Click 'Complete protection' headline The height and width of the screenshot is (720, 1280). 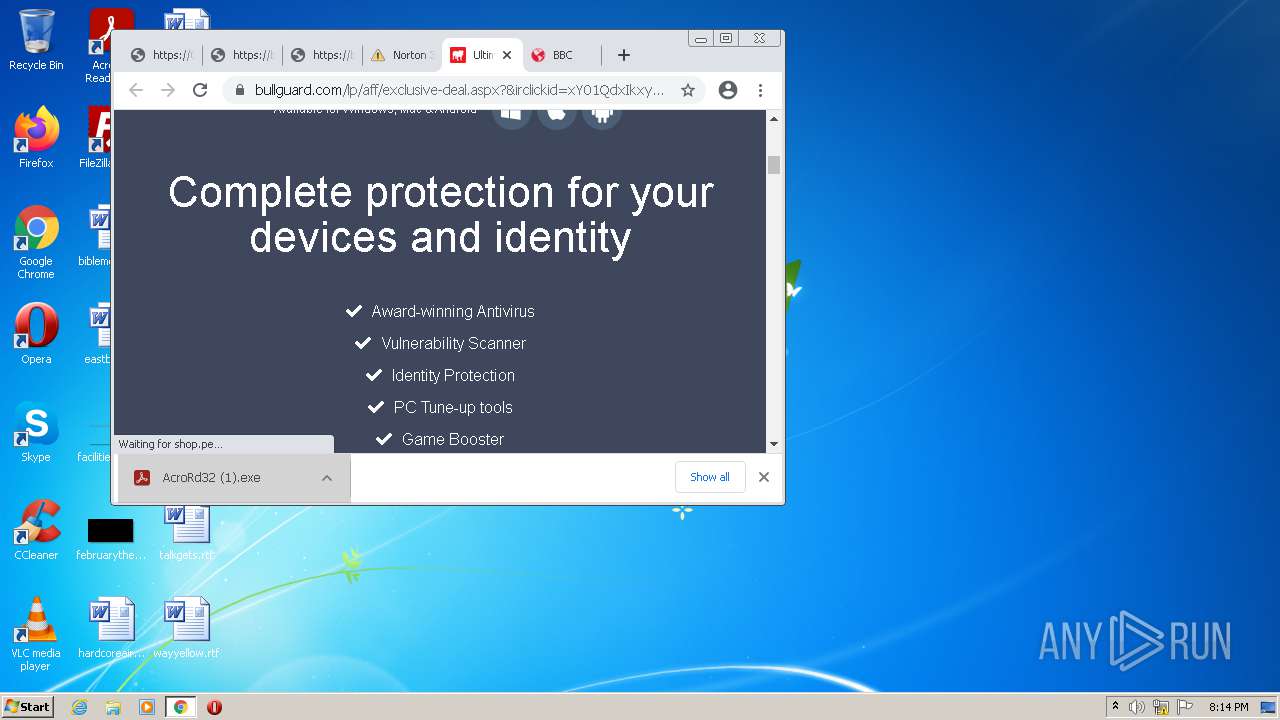(x=441, y=214)
